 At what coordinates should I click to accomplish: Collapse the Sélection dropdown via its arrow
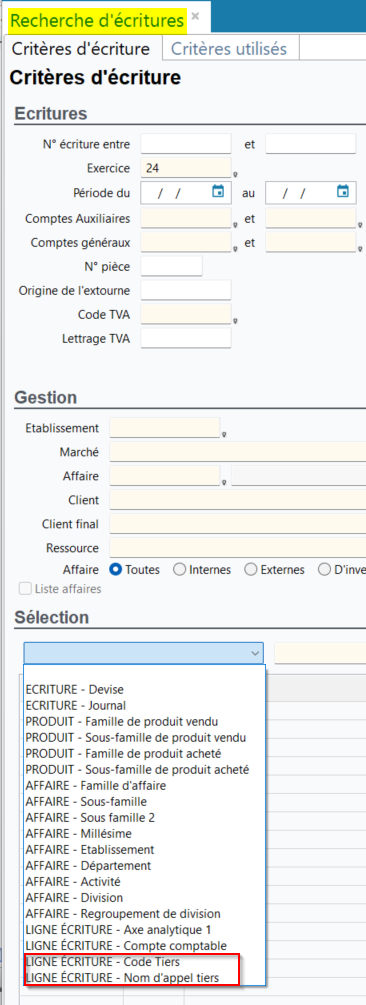(x=255, y=653)
